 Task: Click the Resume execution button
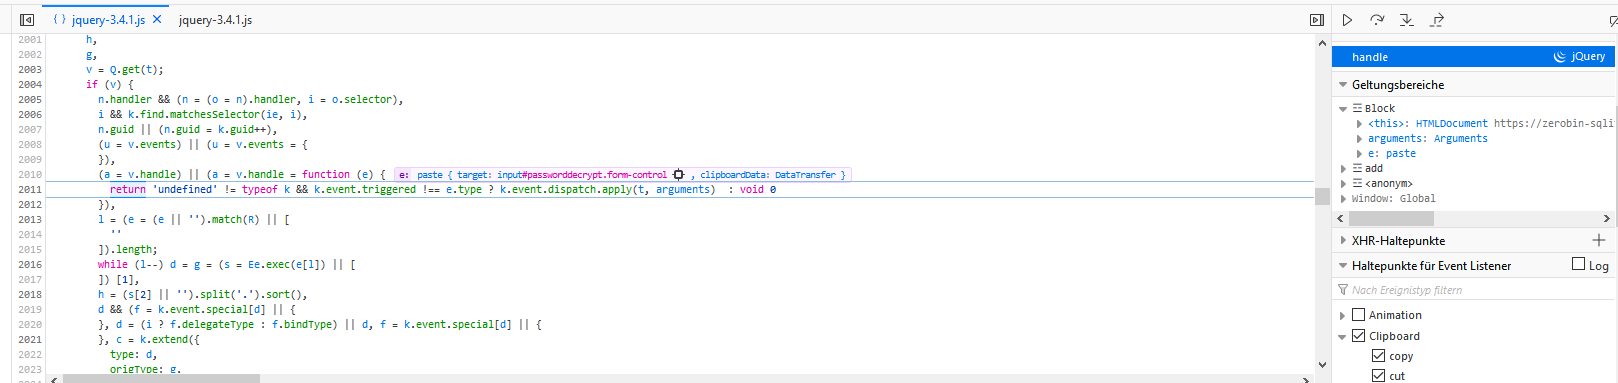[1347, 20]
